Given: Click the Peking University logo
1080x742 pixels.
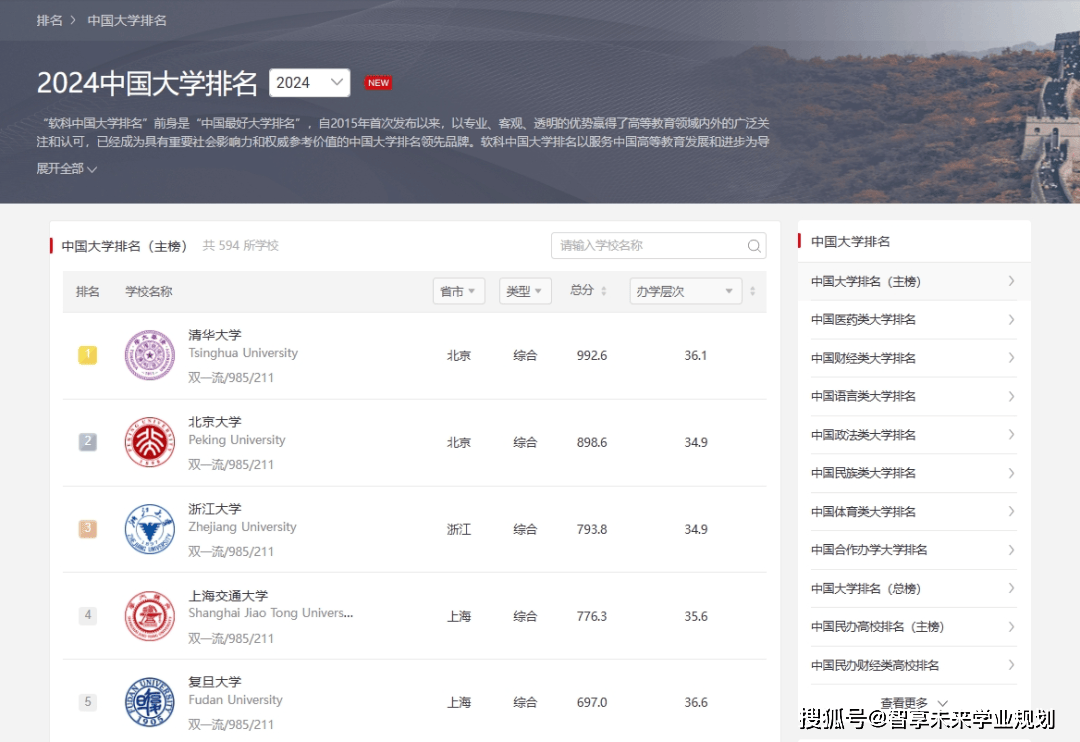Looking at the screenshot, I should 149,442.
